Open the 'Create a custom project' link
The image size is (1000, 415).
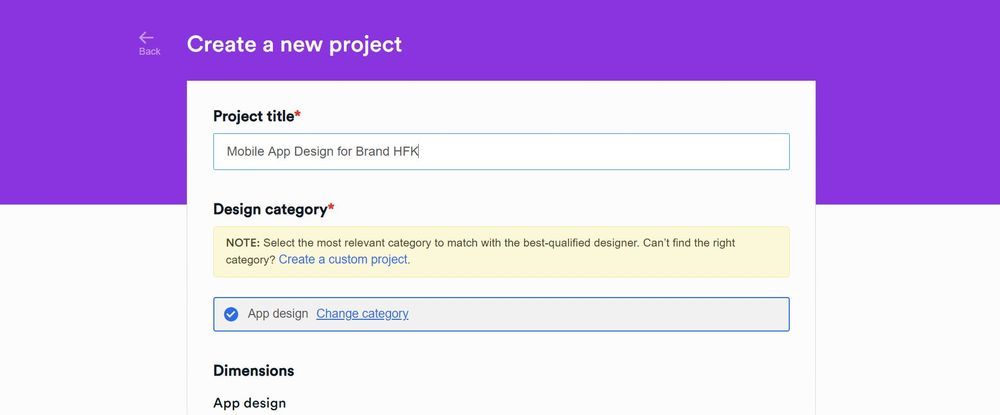[x=344, y=259]
